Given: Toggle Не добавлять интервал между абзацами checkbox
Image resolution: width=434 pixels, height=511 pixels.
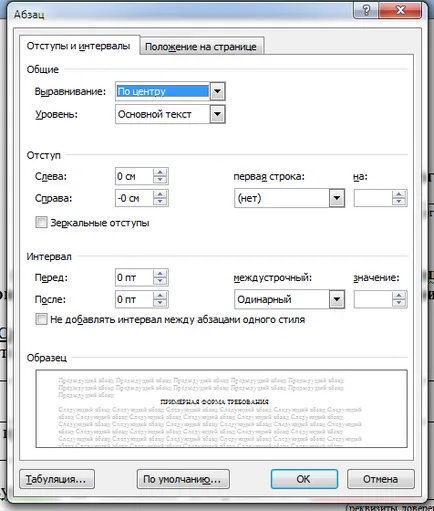Looking at the screenshot, I should pos(41,319).
